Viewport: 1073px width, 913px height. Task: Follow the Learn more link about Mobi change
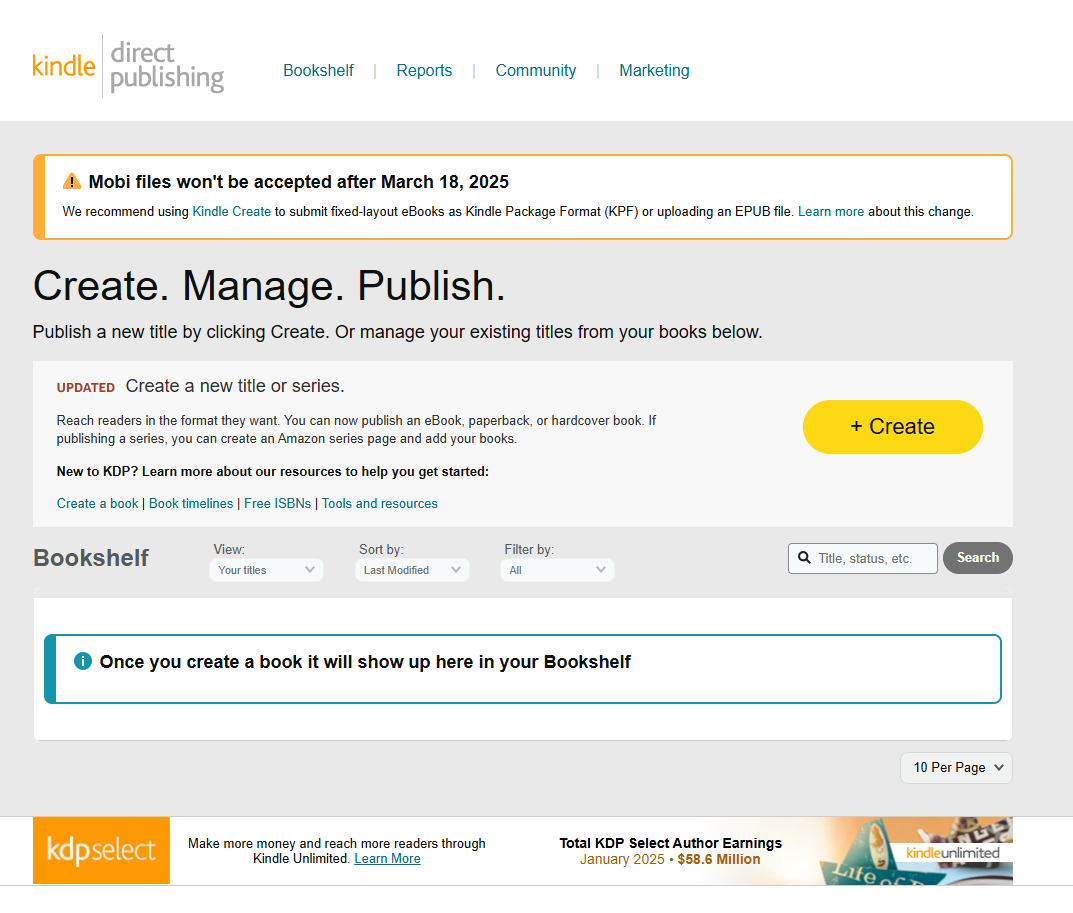[831, 211]
